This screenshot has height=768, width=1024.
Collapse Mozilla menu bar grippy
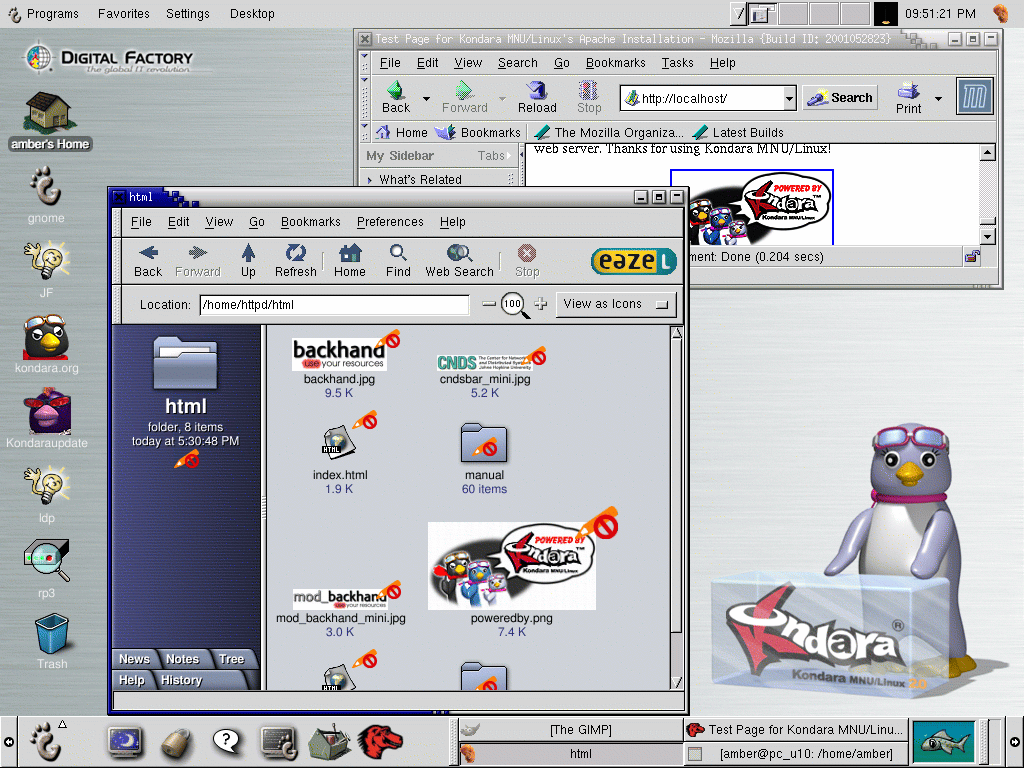pyautogui.click(x=364, y=63)
